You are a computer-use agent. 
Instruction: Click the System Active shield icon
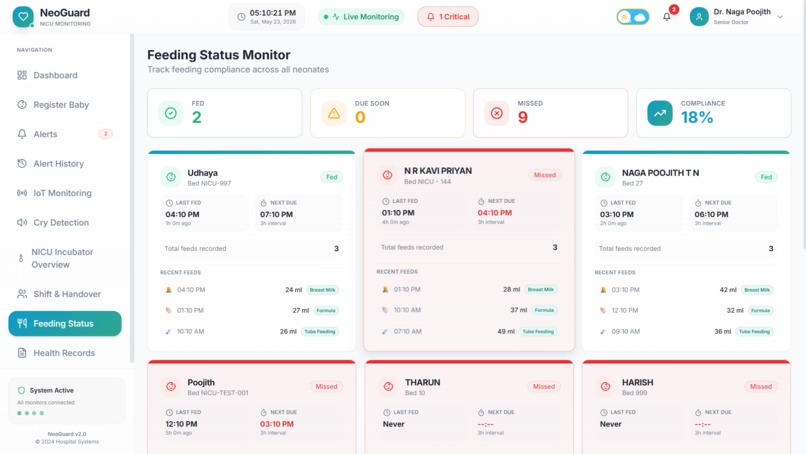click(21, 390)
